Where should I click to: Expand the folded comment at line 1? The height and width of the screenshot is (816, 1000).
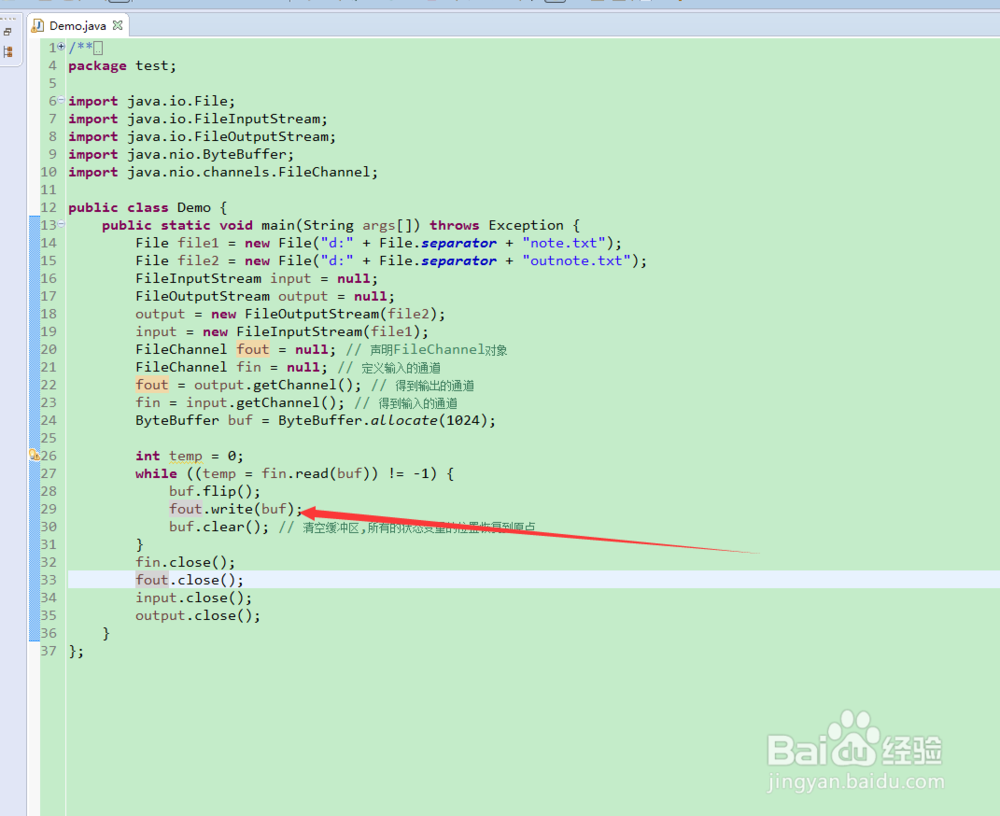point(61,47)
